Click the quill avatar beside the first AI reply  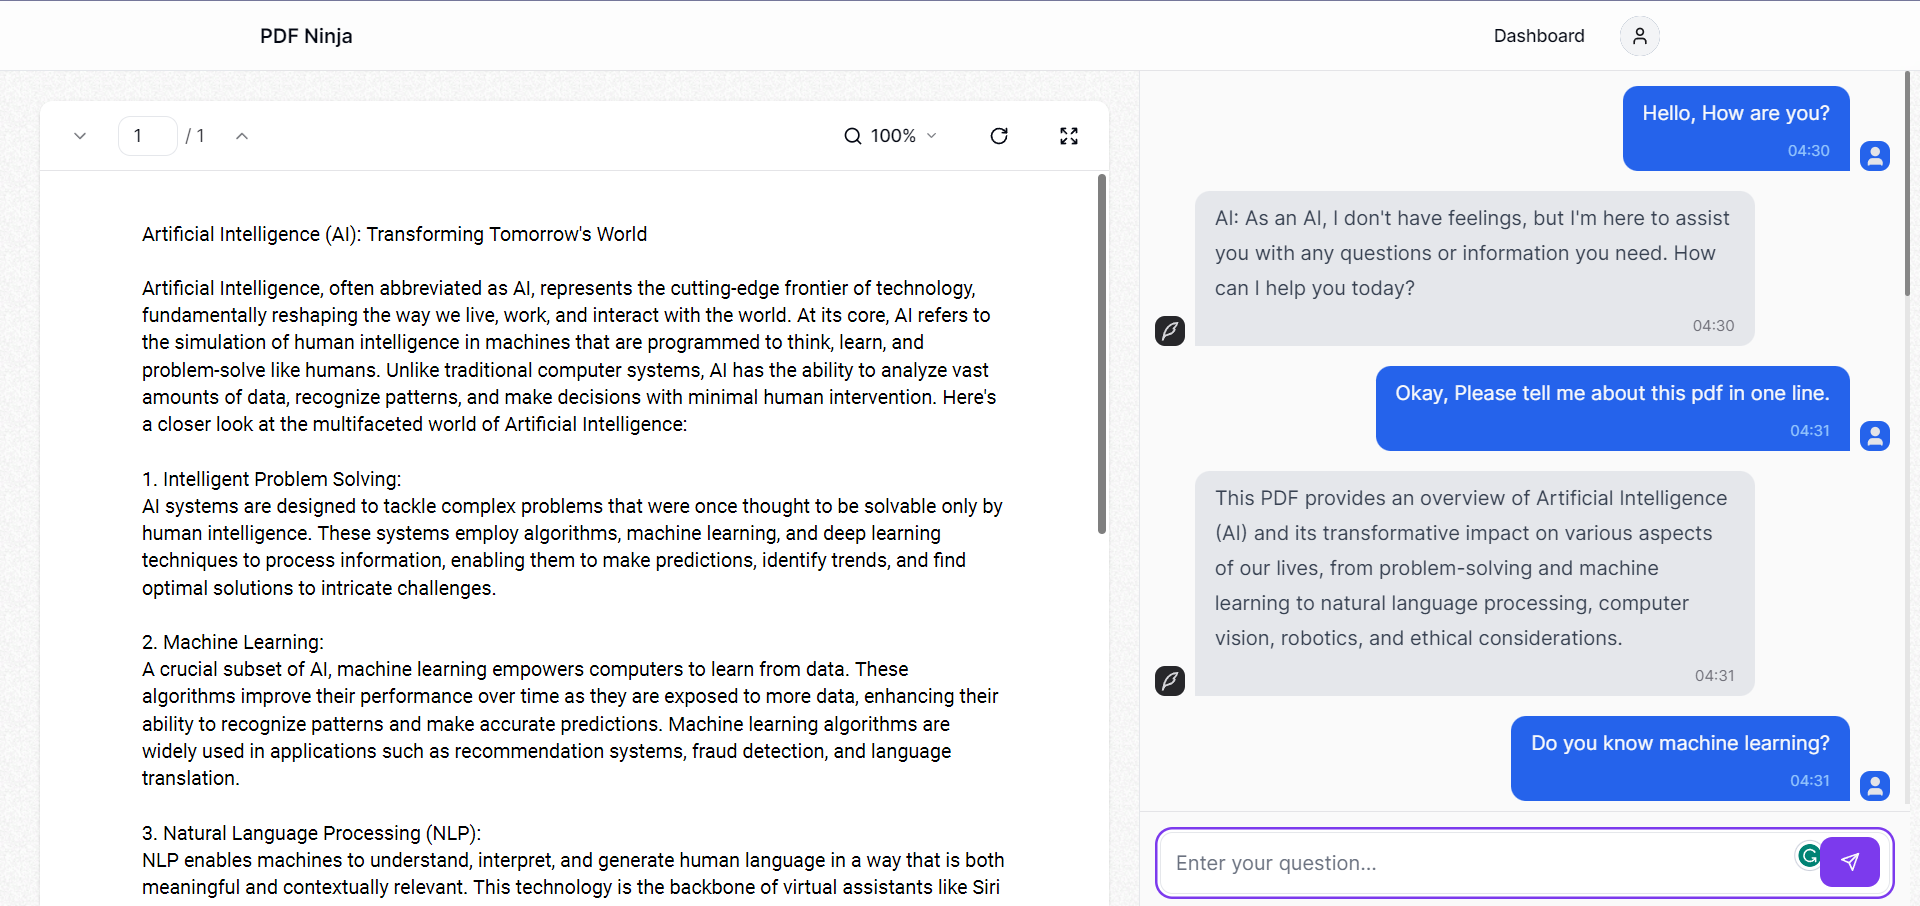(x=1170, y=330)
